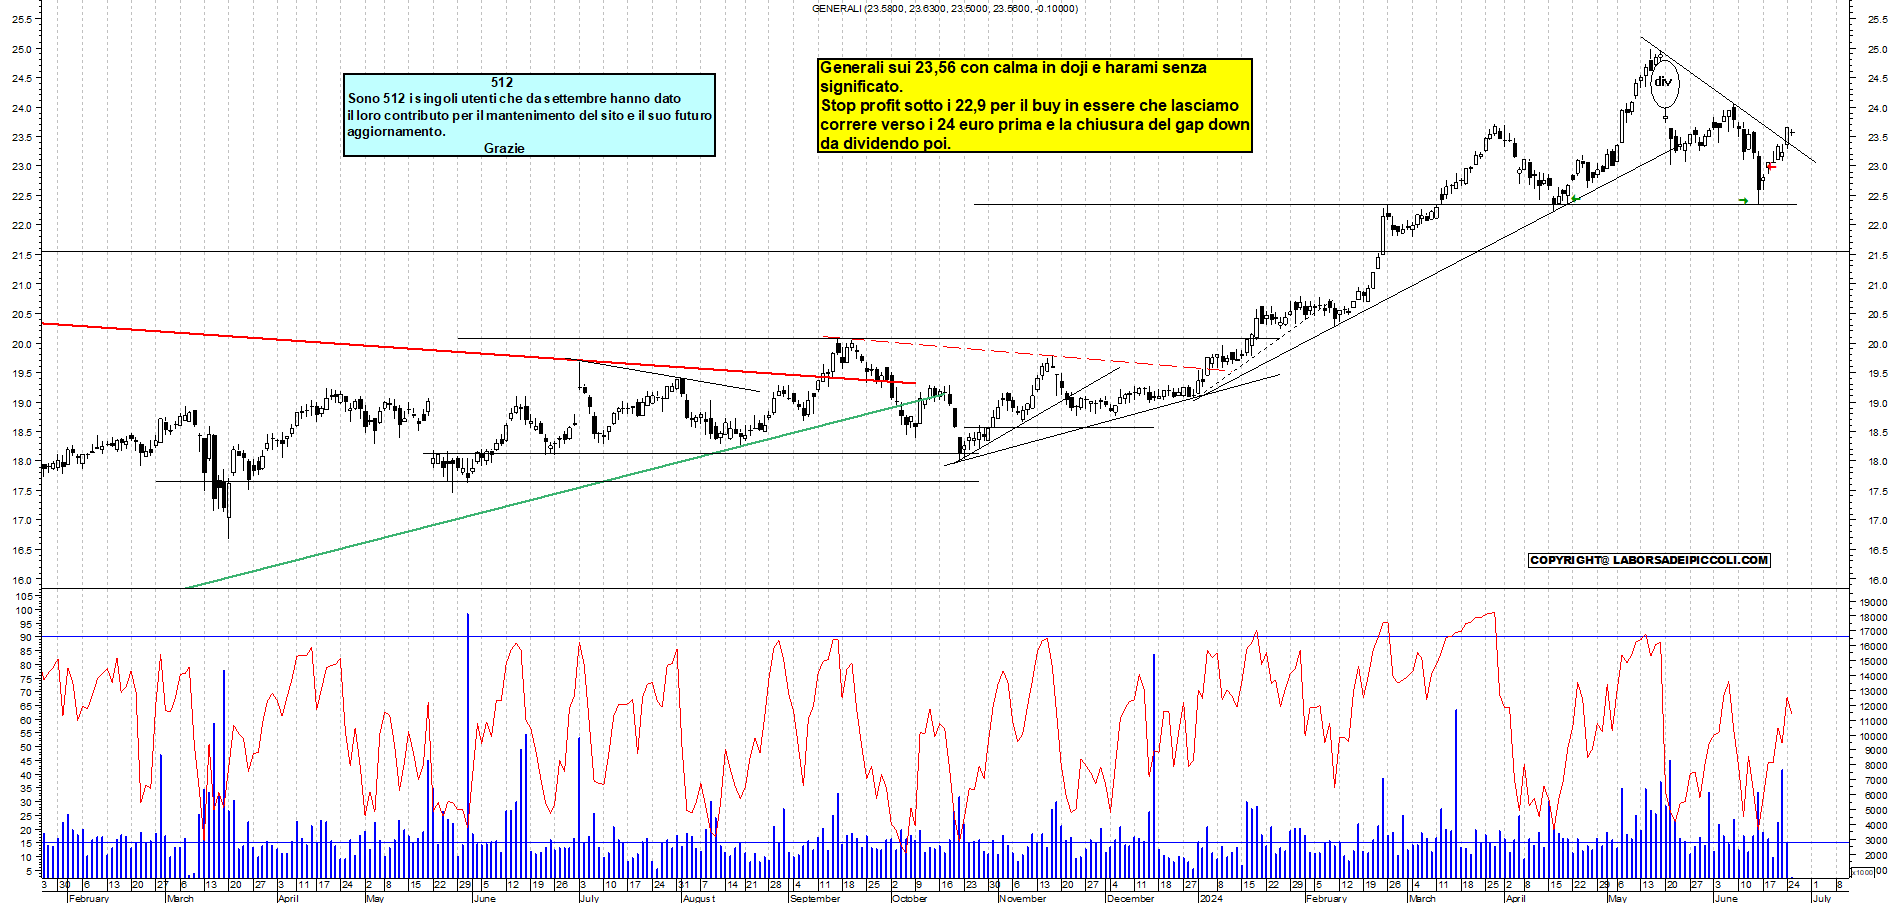
Task: Select the 'December' month label
Action: tap(1130, 898)
